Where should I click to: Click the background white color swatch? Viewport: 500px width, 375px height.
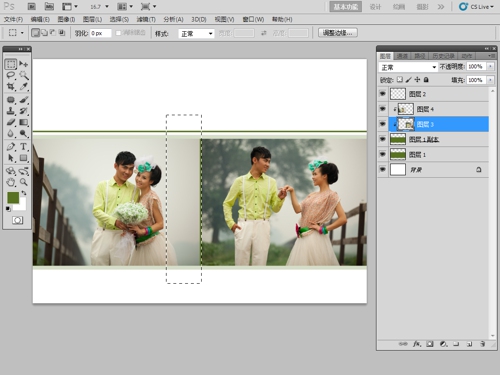(x=21, y=206)
